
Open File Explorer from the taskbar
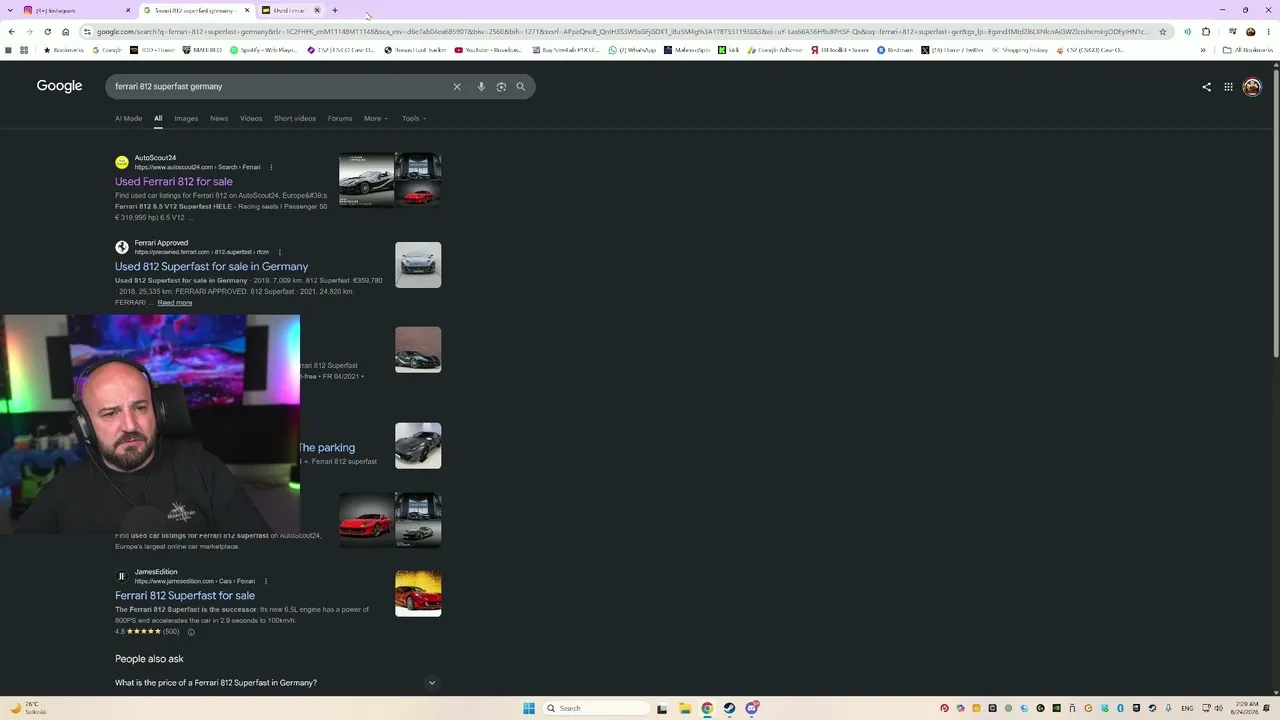pos(685,708)
